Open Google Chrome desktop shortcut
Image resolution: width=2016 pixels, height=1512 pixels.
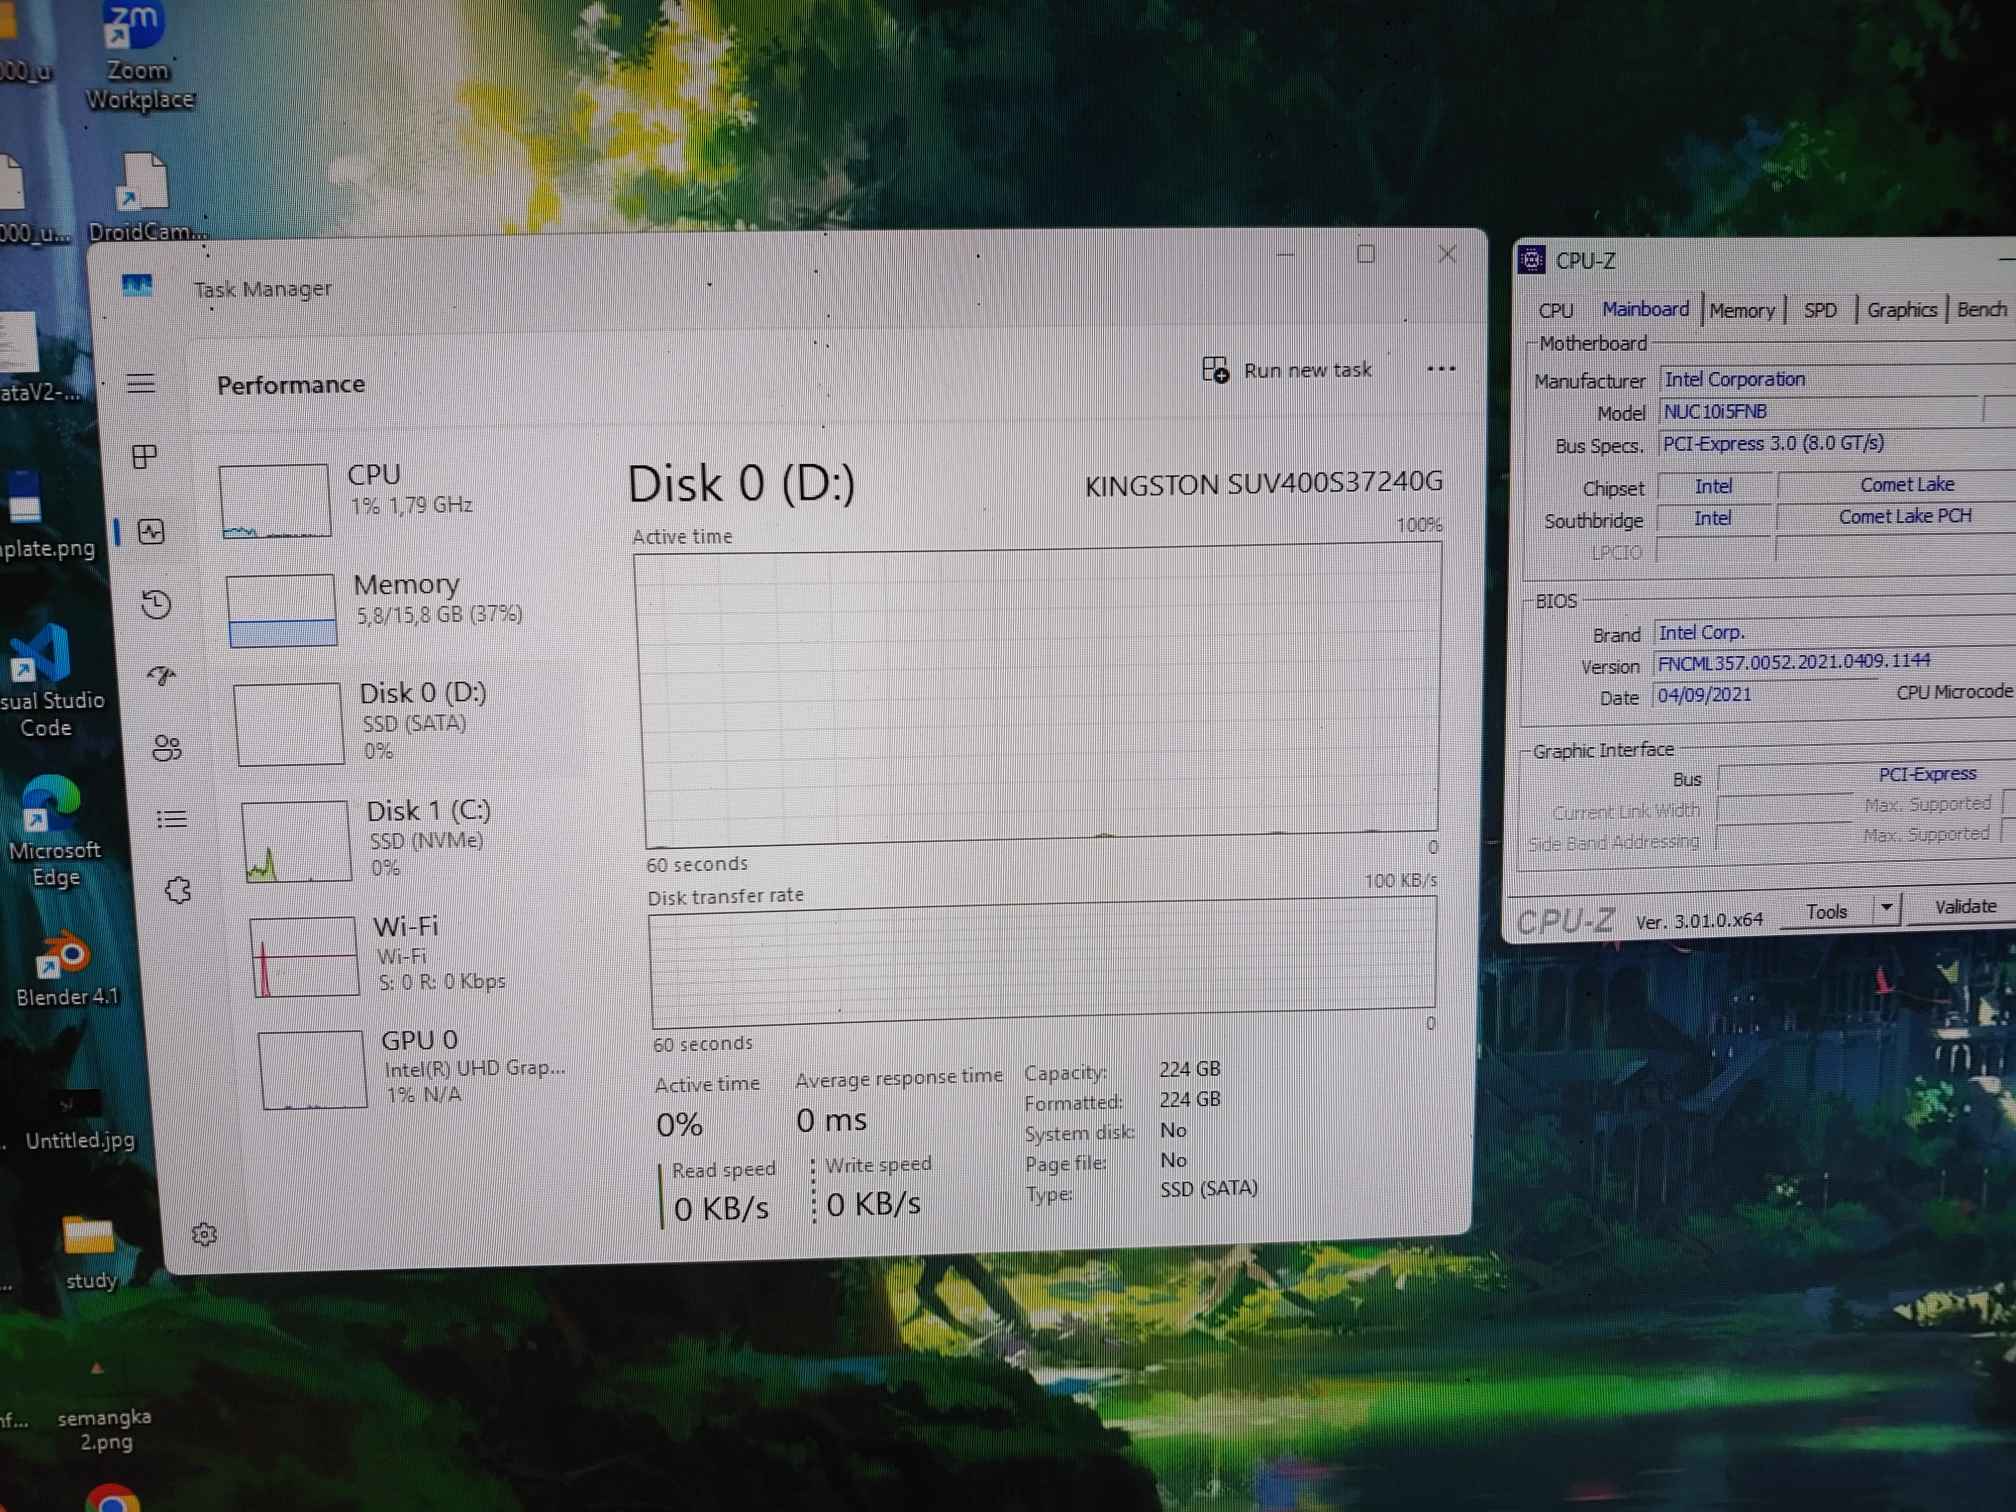(112, 1498)
